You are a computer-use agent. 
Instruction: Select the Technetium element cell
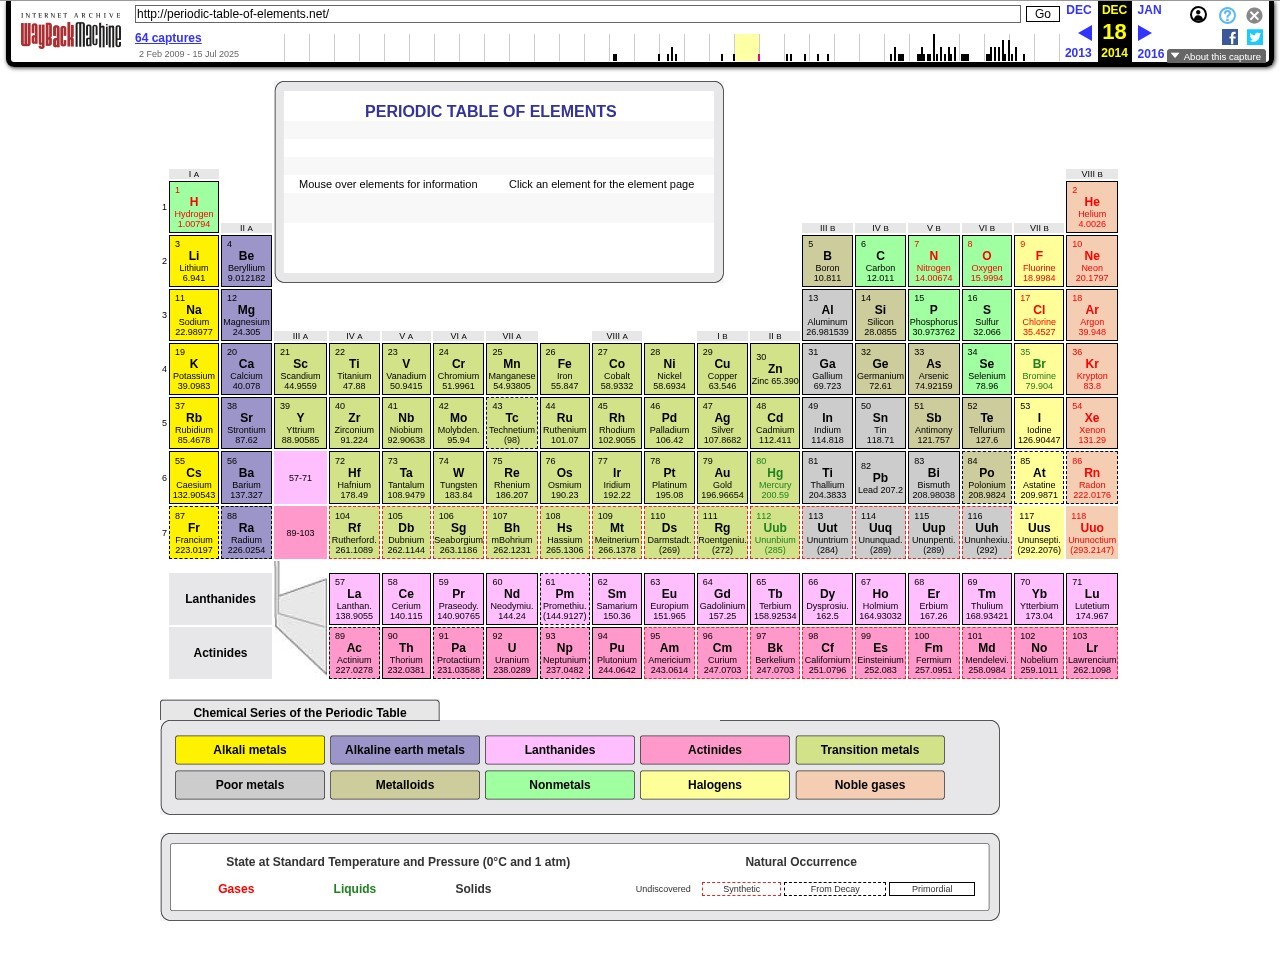click(512, 423)
